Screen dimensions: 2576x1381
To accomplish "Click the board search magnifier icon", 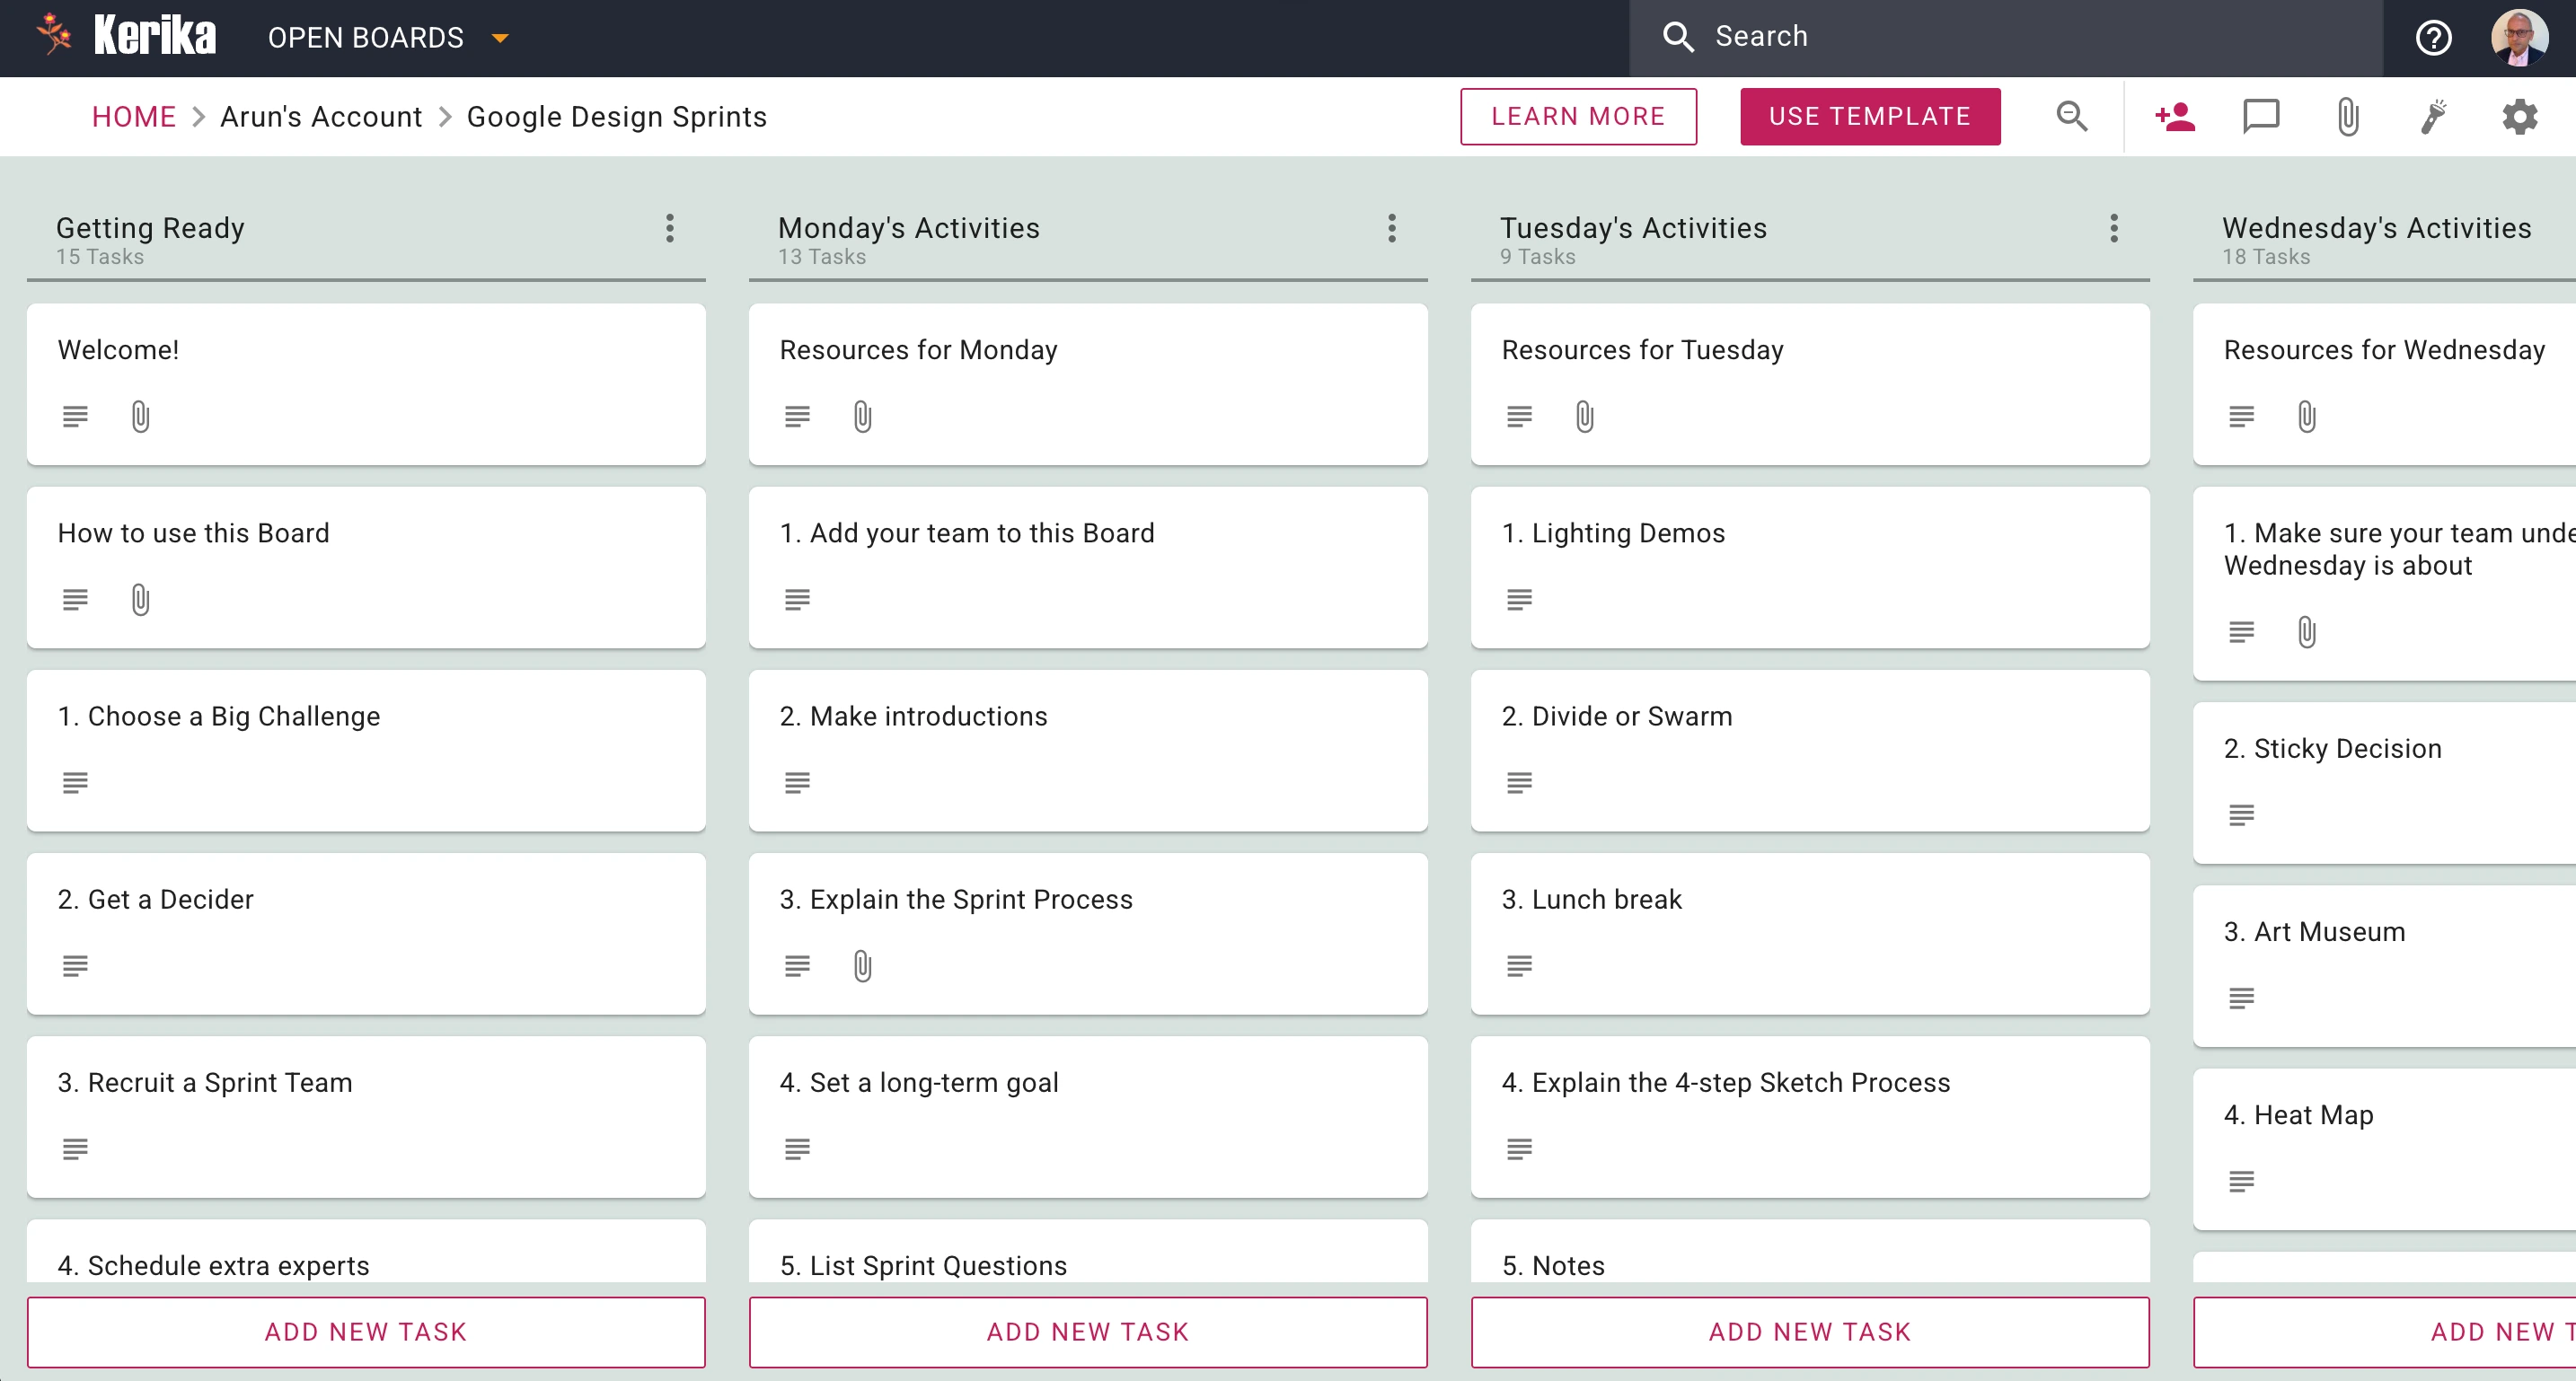I will pos(2072,117).
